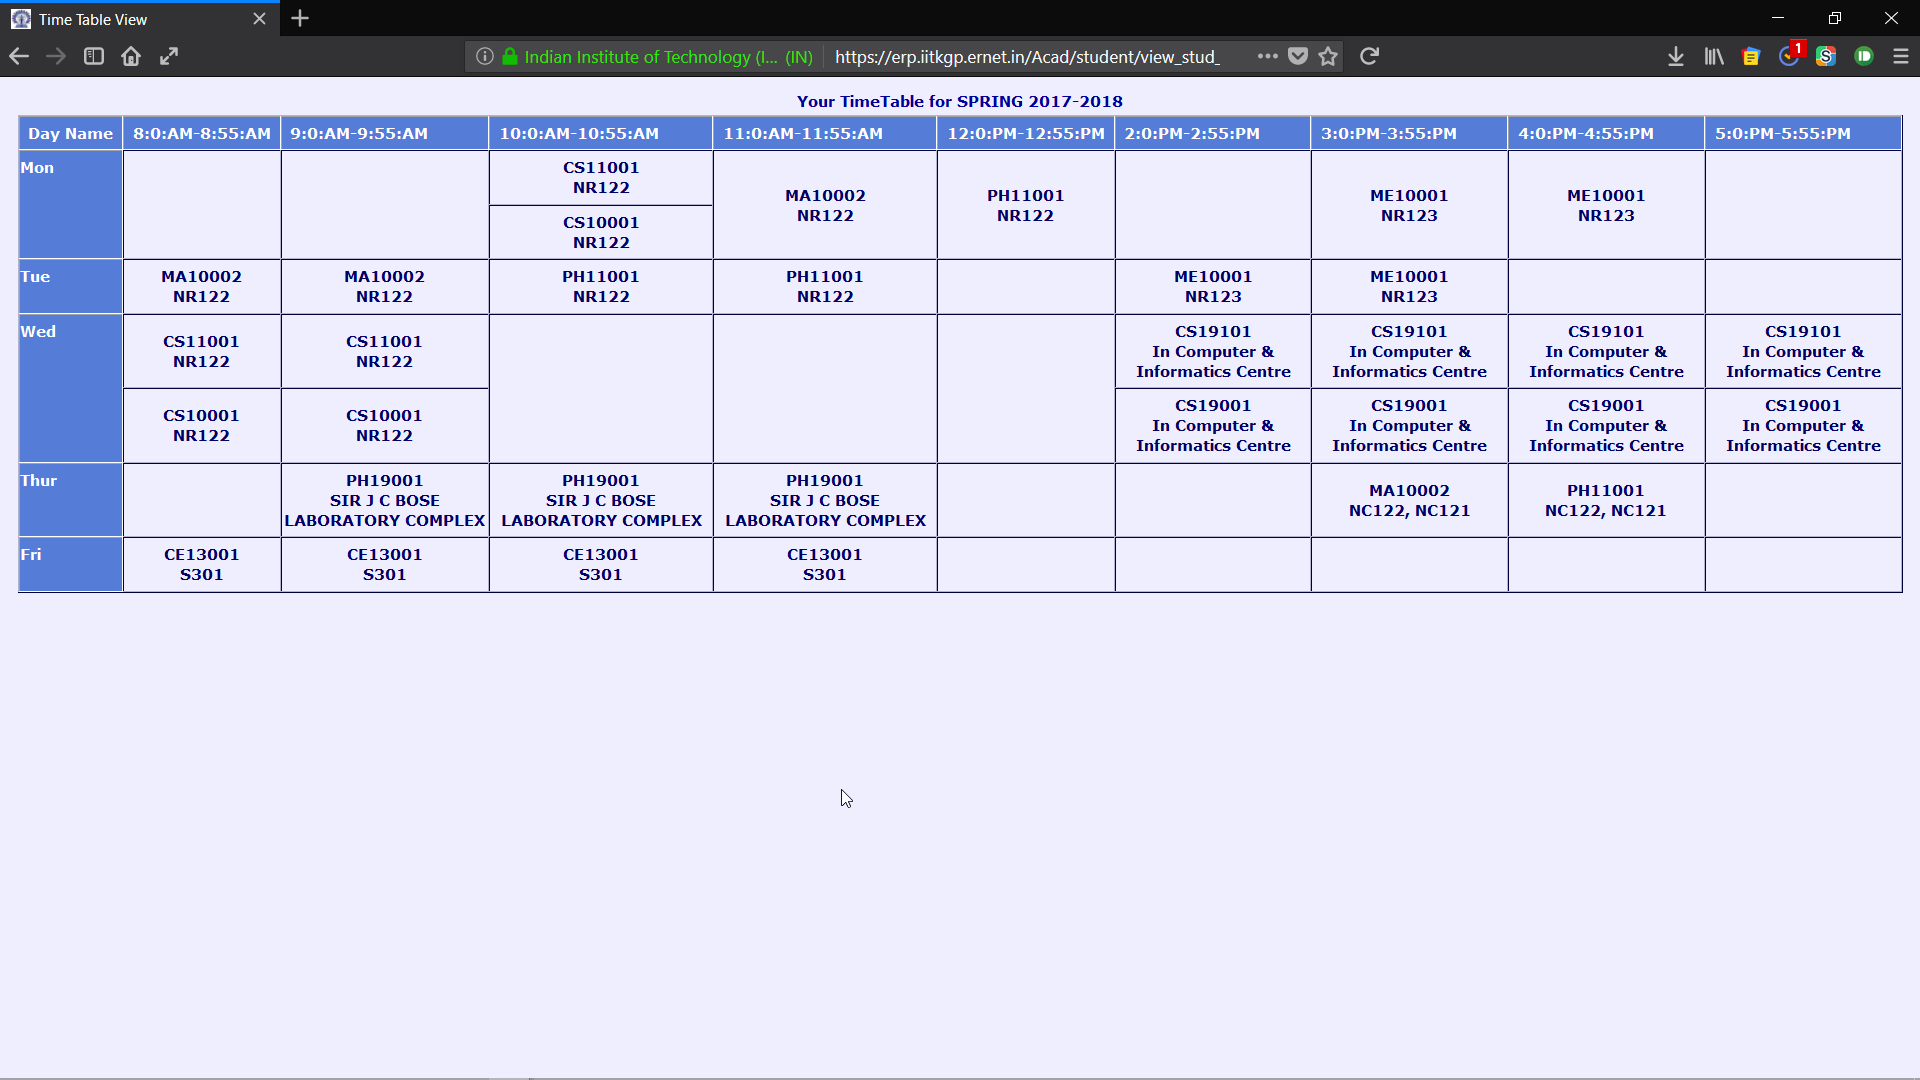
Task: Open the Firefox hamburger menu
Action: click(x=1901, y=57)
